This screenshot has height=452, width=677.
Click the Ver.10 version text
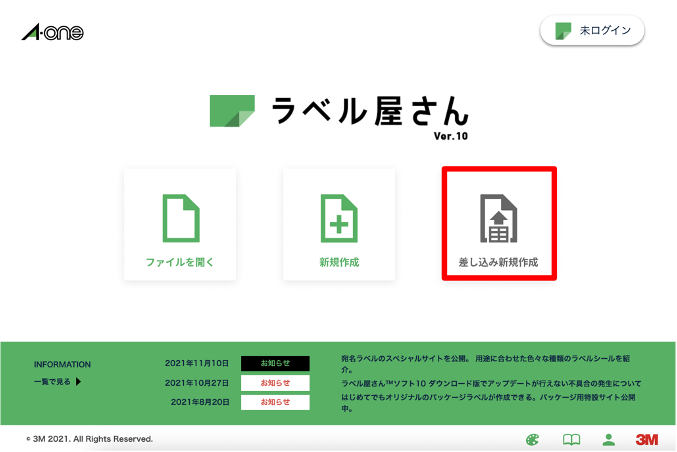(451, 136)
